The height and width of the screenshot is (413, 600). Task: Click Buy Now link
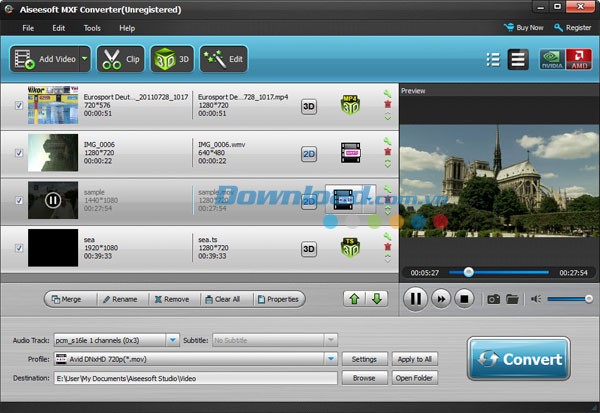coord(523,28)
